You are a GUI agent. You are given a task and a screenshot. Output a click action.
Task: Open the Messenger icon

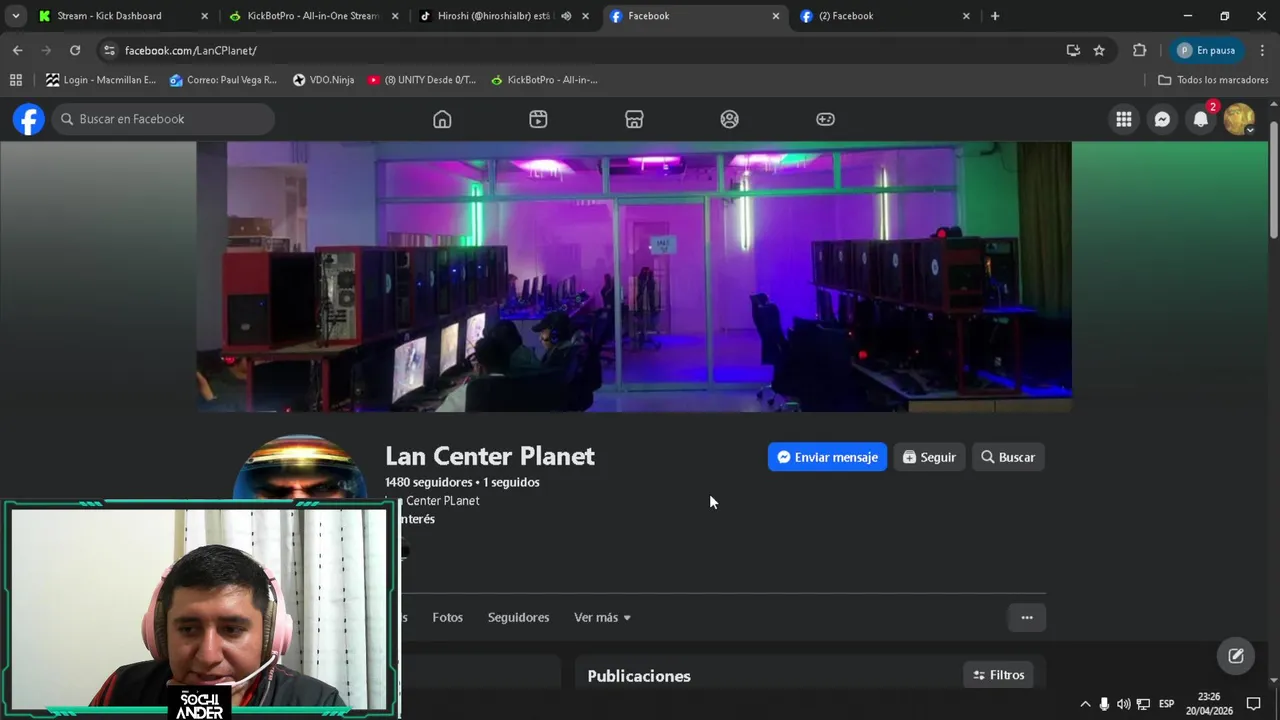1162,119
